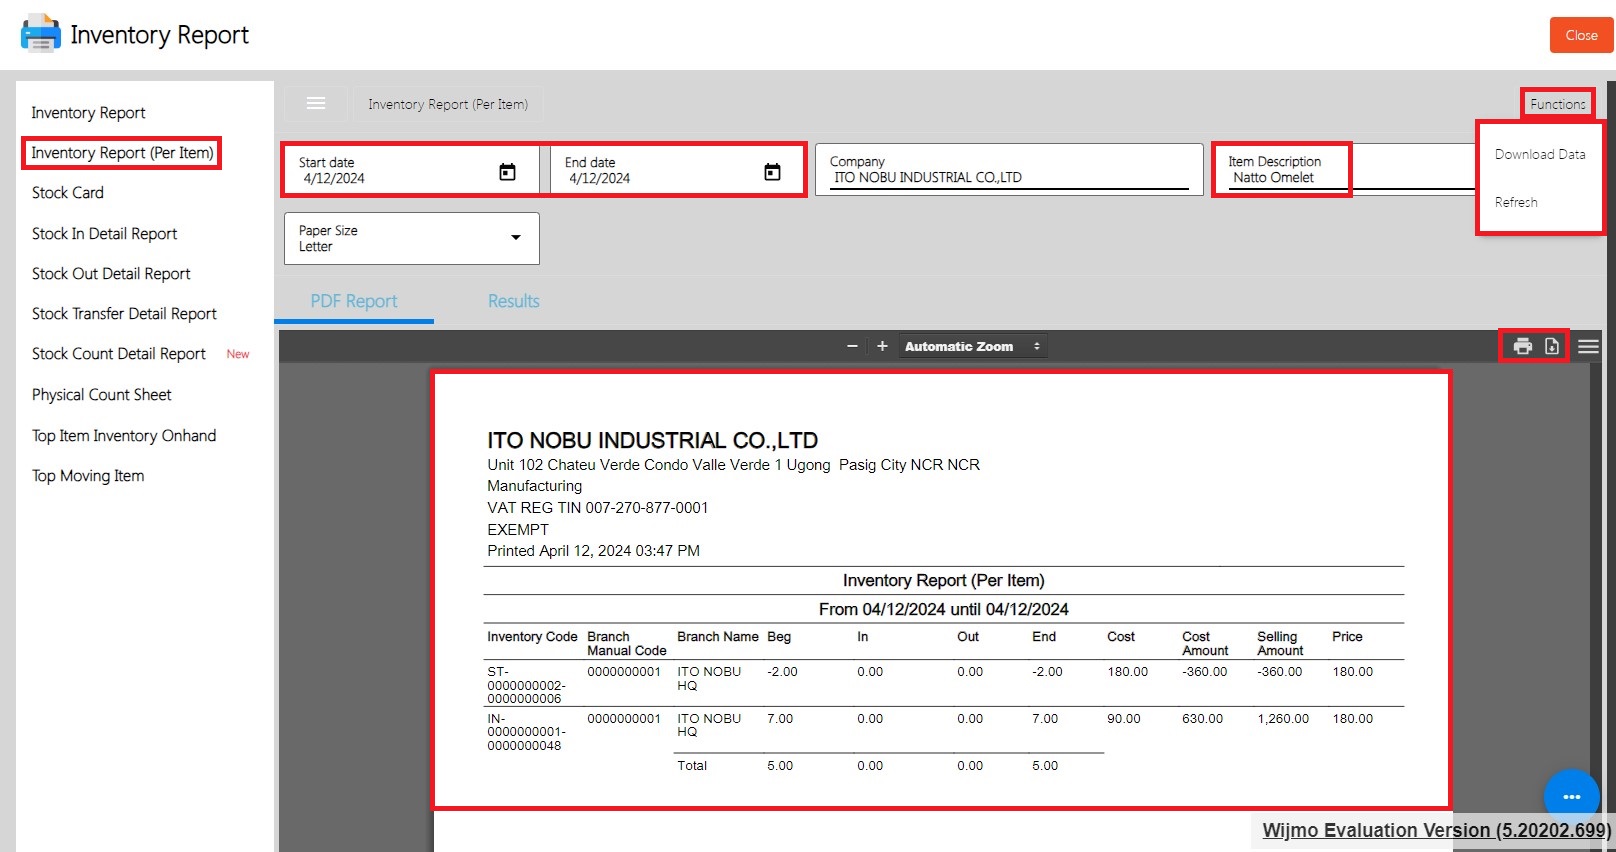The width and height of the screenshot is (1616, 852).
Task: Open Stock Count Detail Report
Action: (119, 354)
